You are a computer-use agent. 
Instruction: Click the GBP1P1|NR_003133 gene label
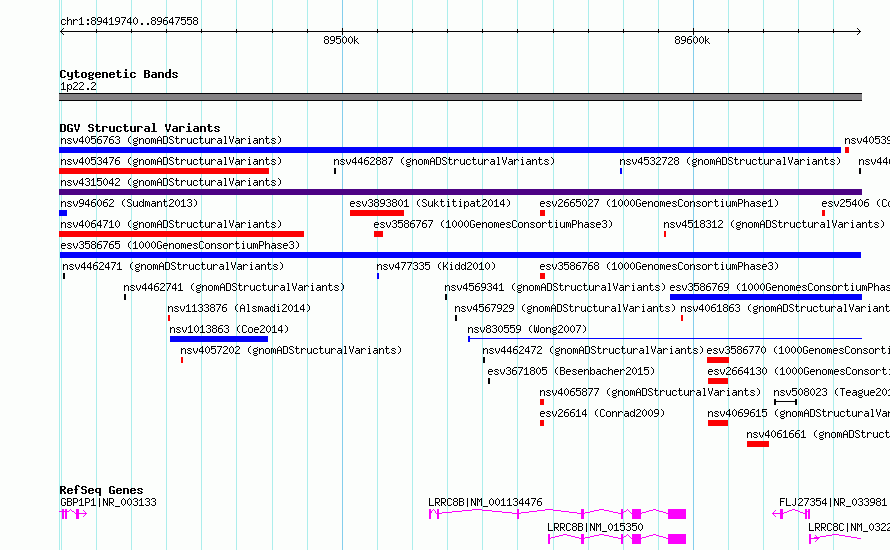108,502
